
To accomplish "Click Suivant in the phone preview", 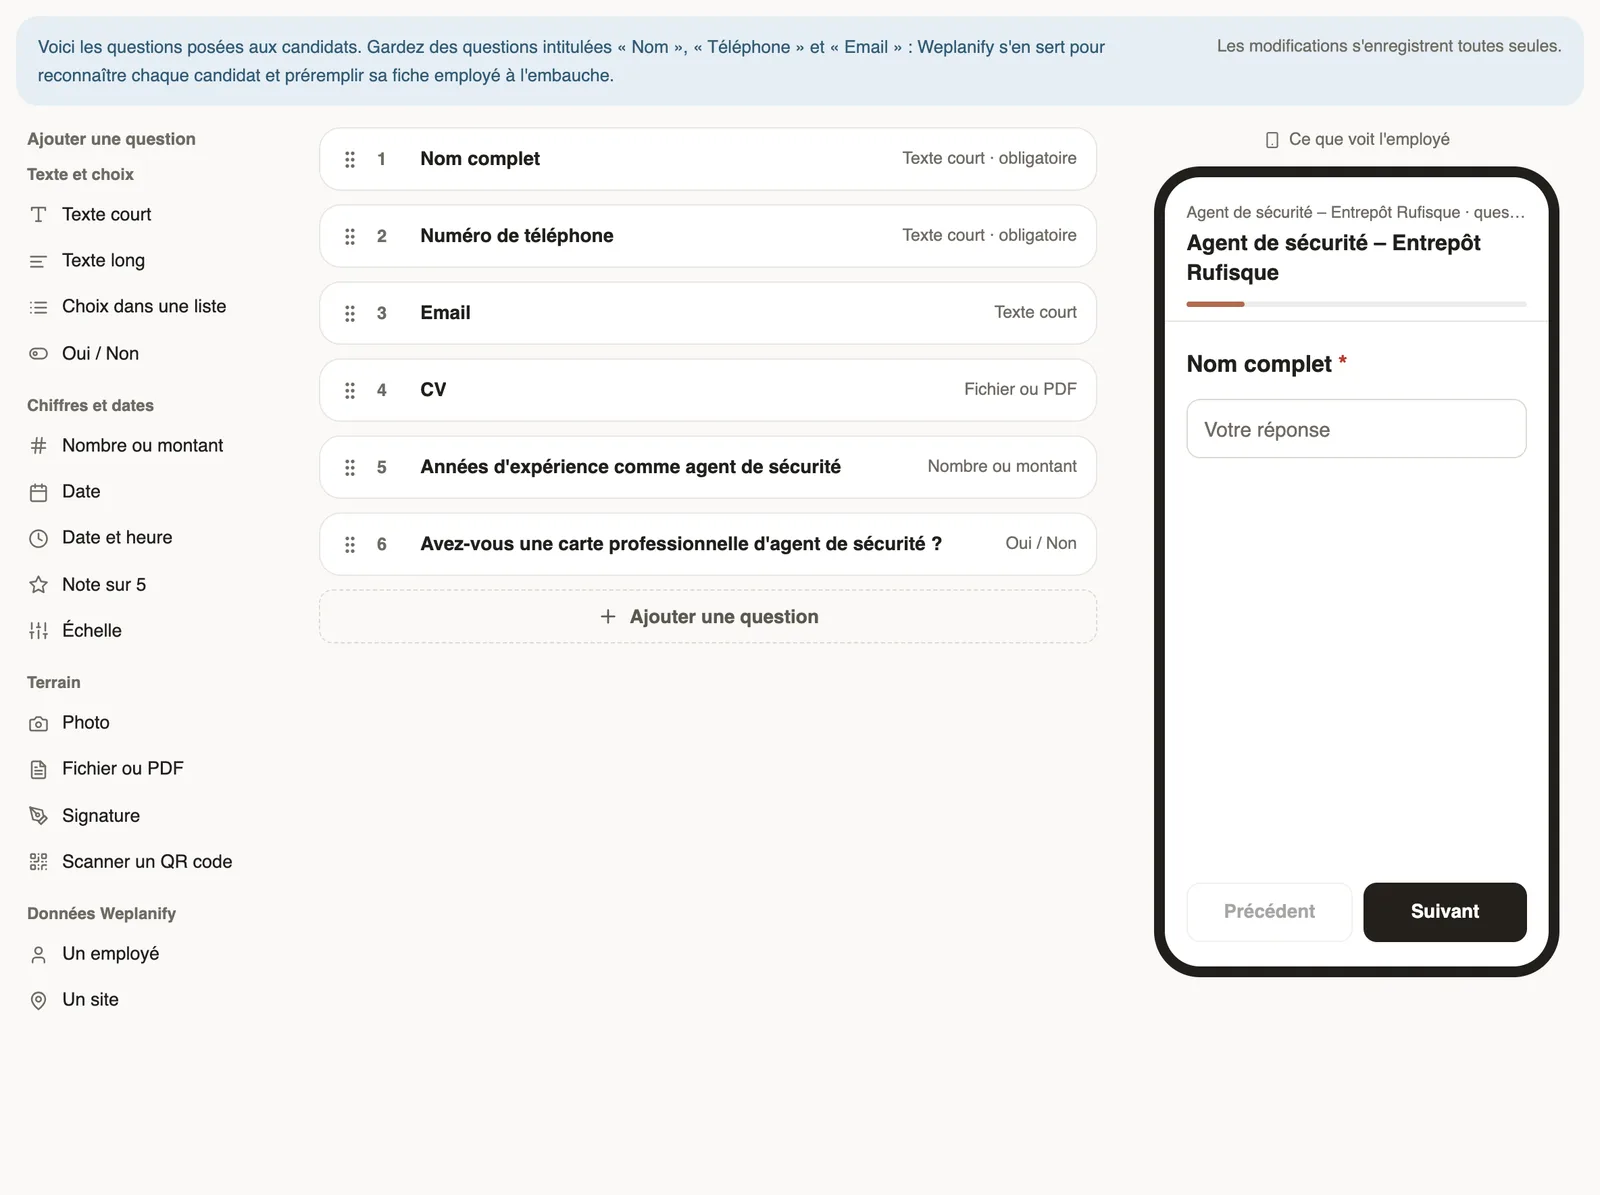I will pos(1444,911).
